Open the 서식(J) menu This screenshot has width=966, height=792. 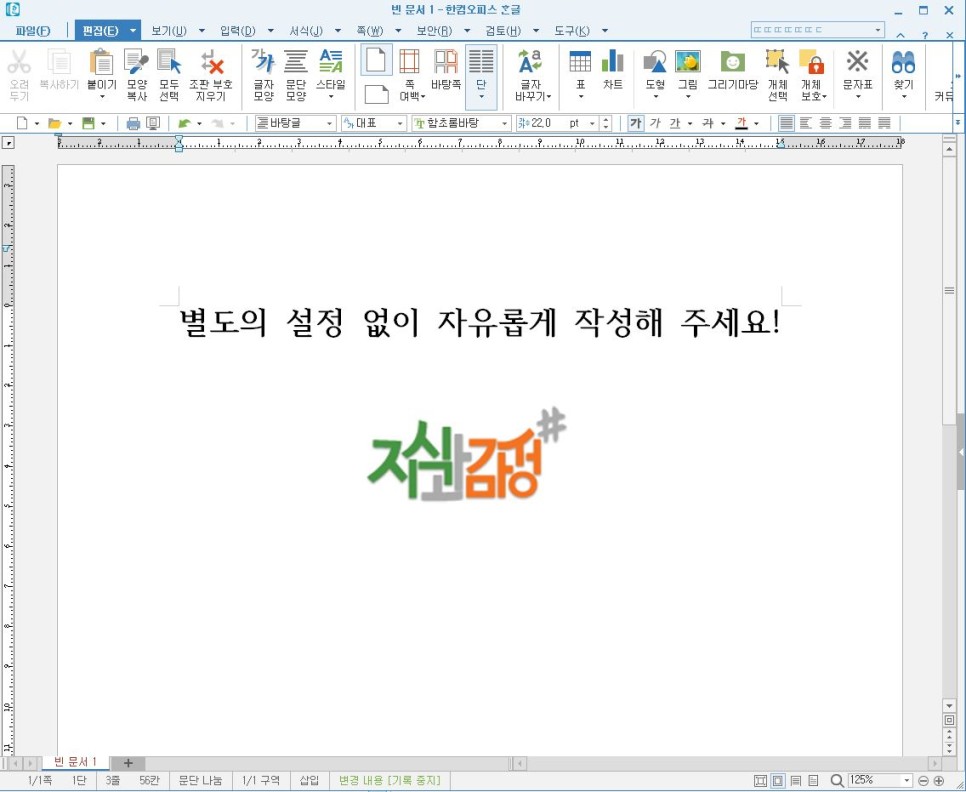point(306,31)
